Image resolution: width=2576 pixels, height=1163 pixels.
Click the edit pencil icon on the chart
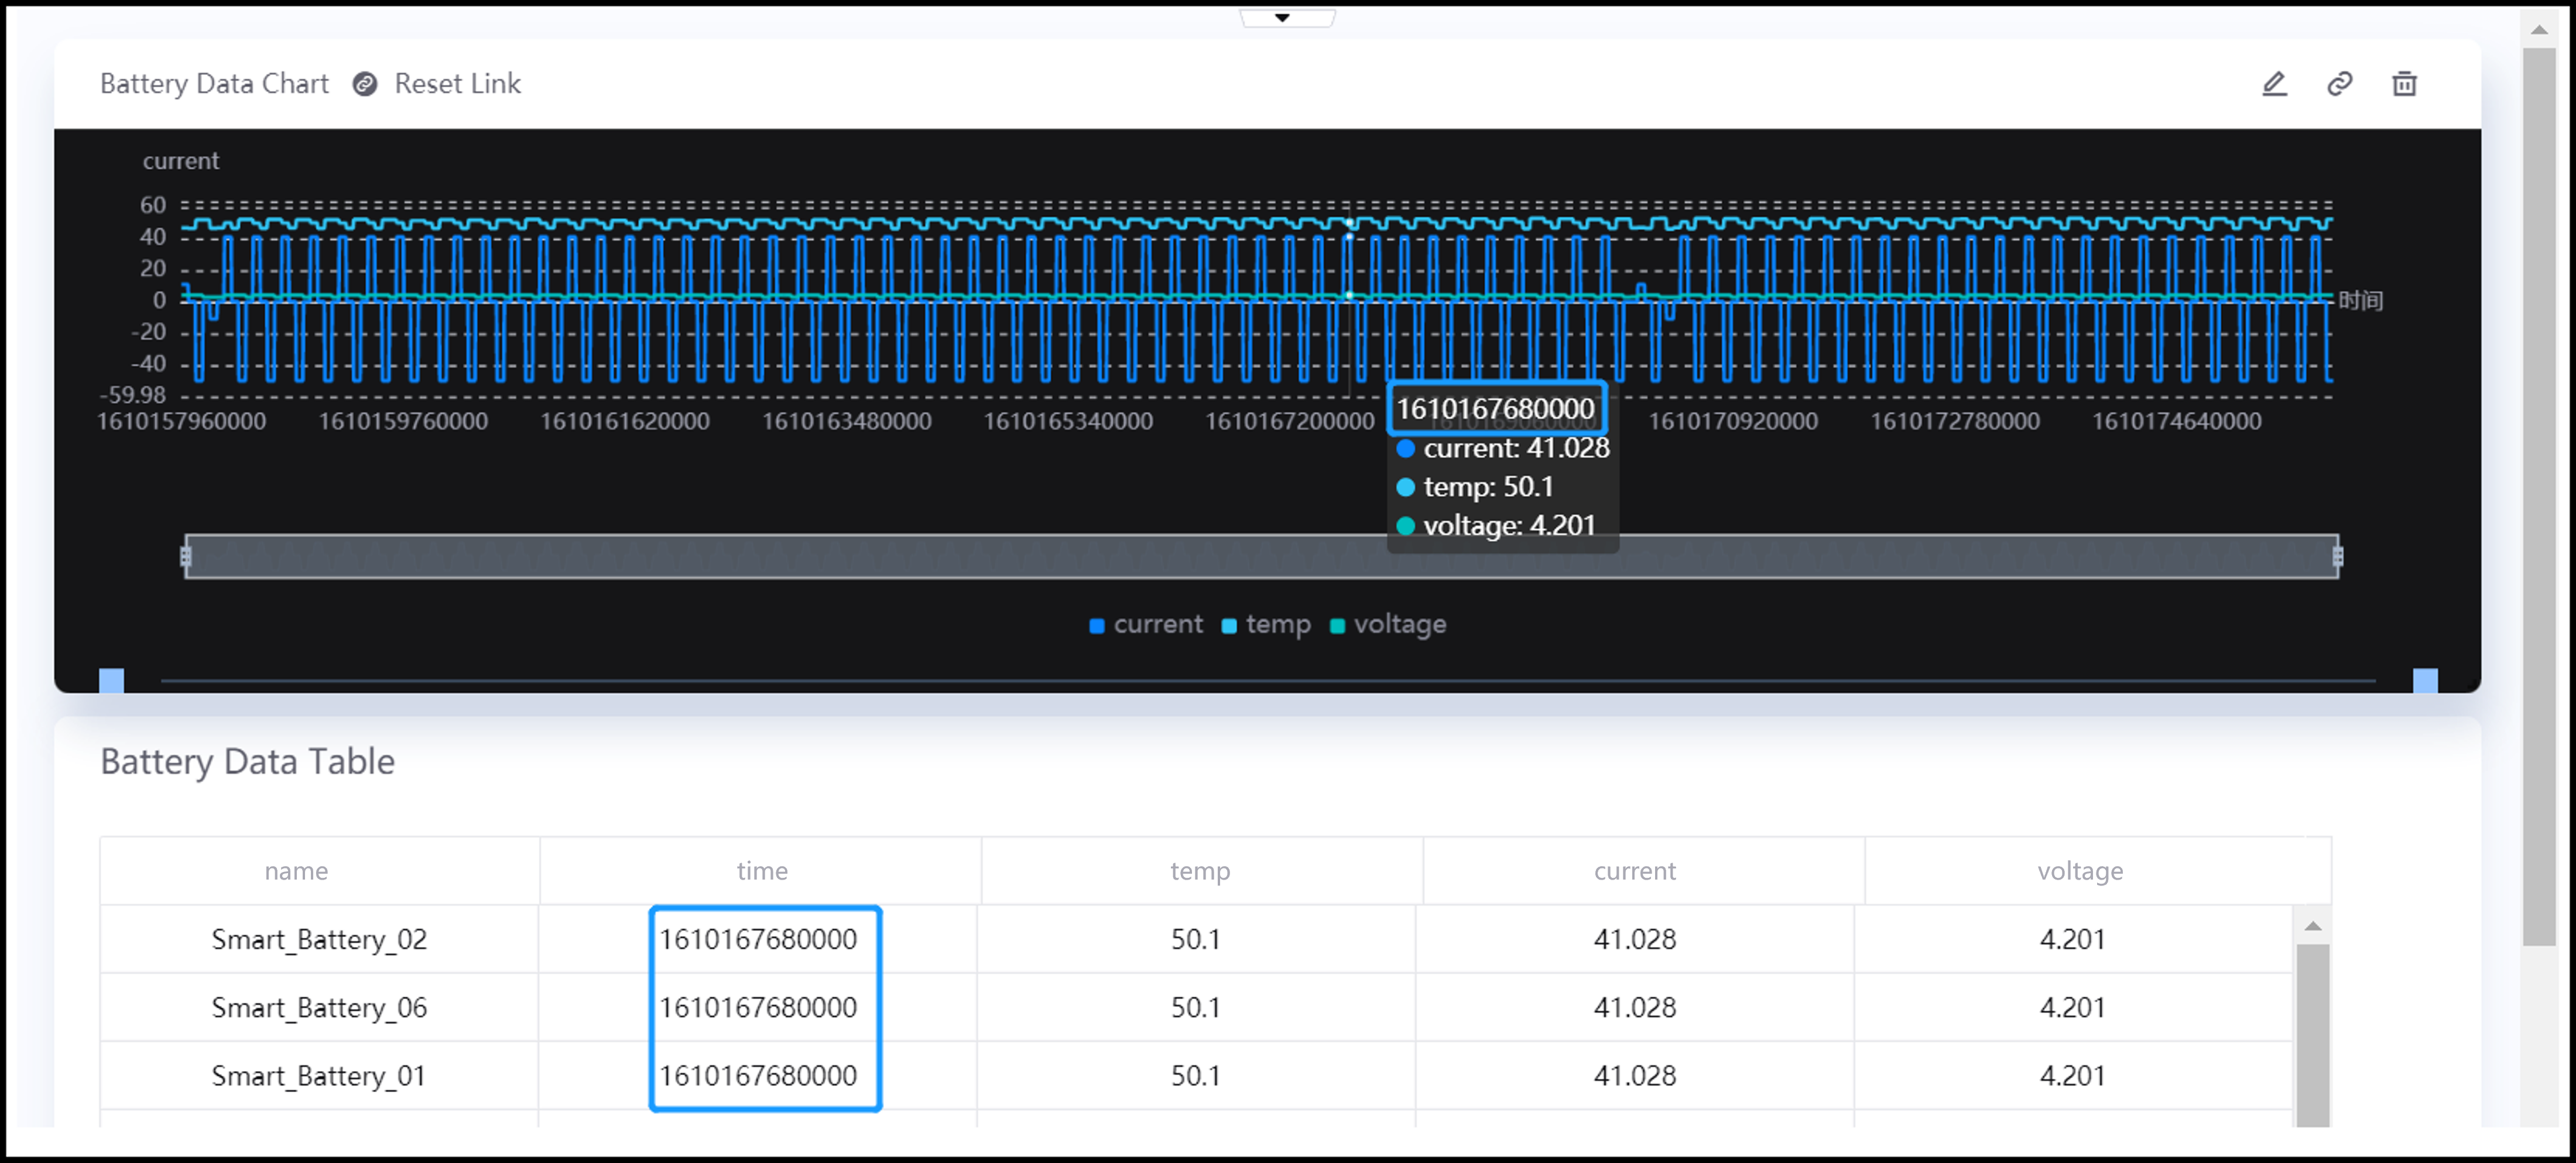click(2274, 84)
